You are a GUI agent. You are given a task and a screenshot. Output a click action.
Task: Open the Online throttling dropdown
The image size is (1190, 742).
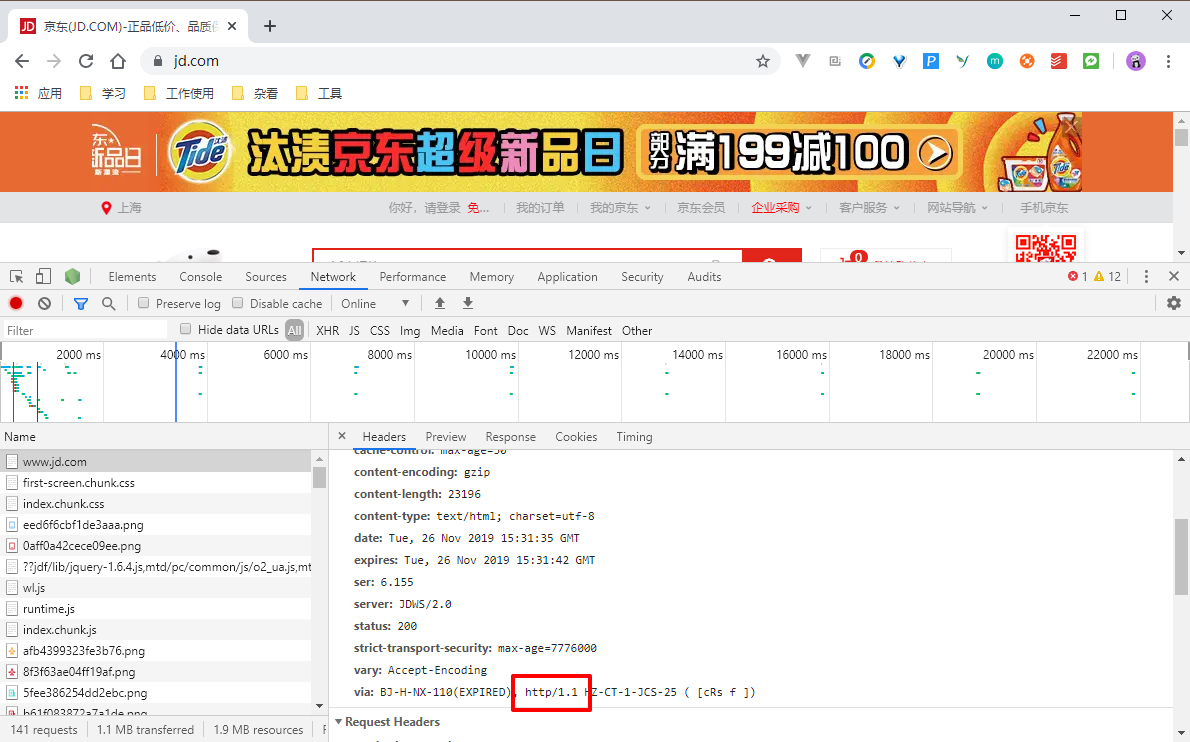click(375, 303)
